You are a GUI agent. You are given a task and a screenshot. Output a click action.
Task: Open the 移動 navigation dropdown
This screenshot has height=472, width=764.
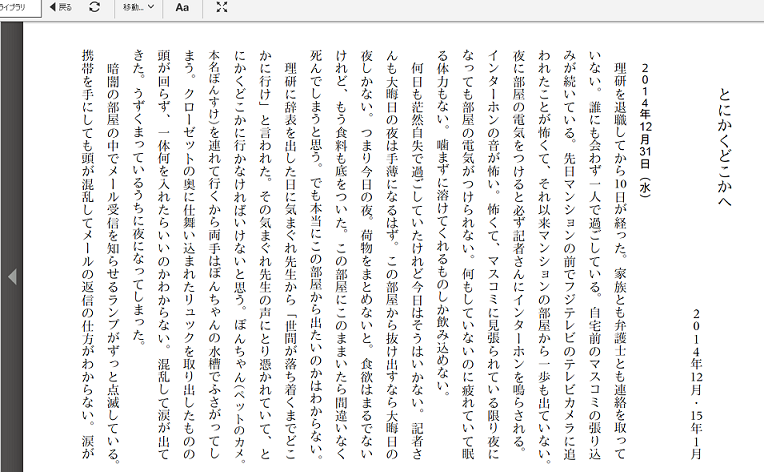[138, 7]
